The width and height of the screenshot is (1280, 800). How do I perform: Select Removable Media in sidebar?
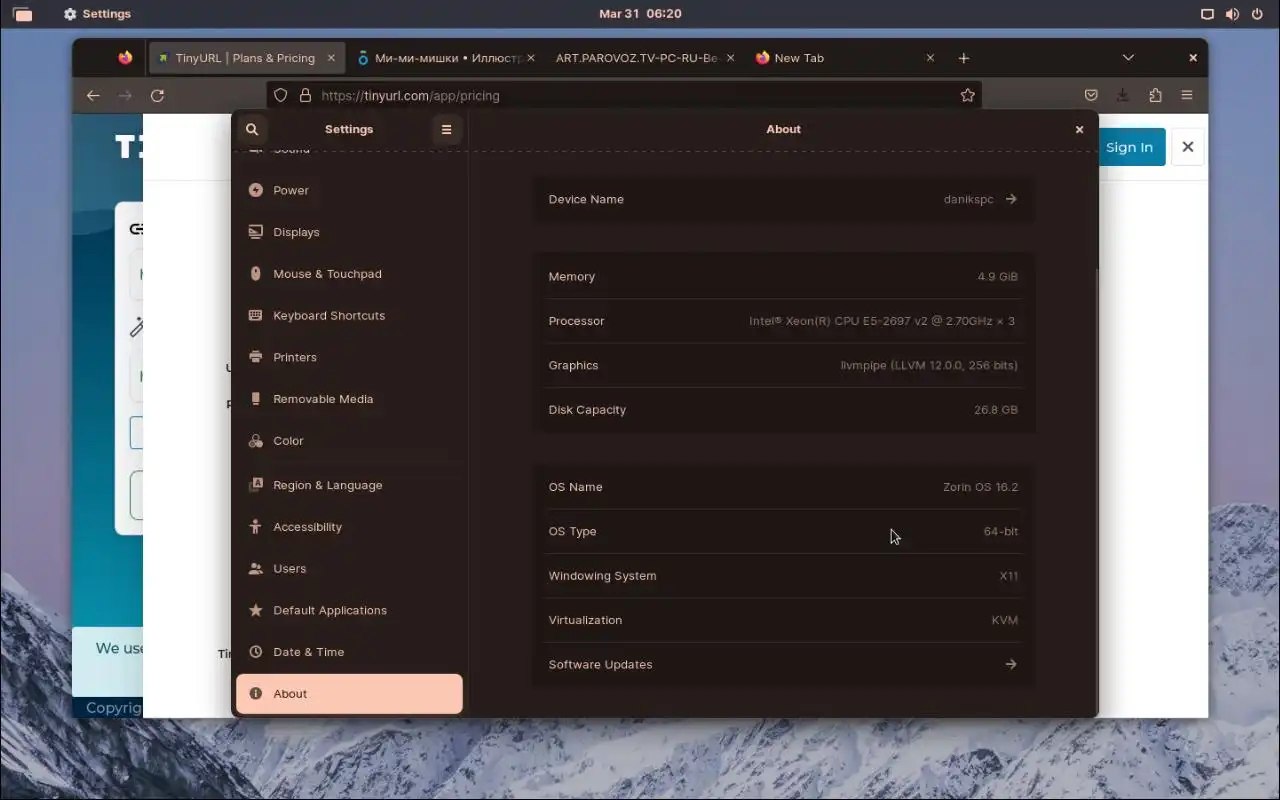349,399
